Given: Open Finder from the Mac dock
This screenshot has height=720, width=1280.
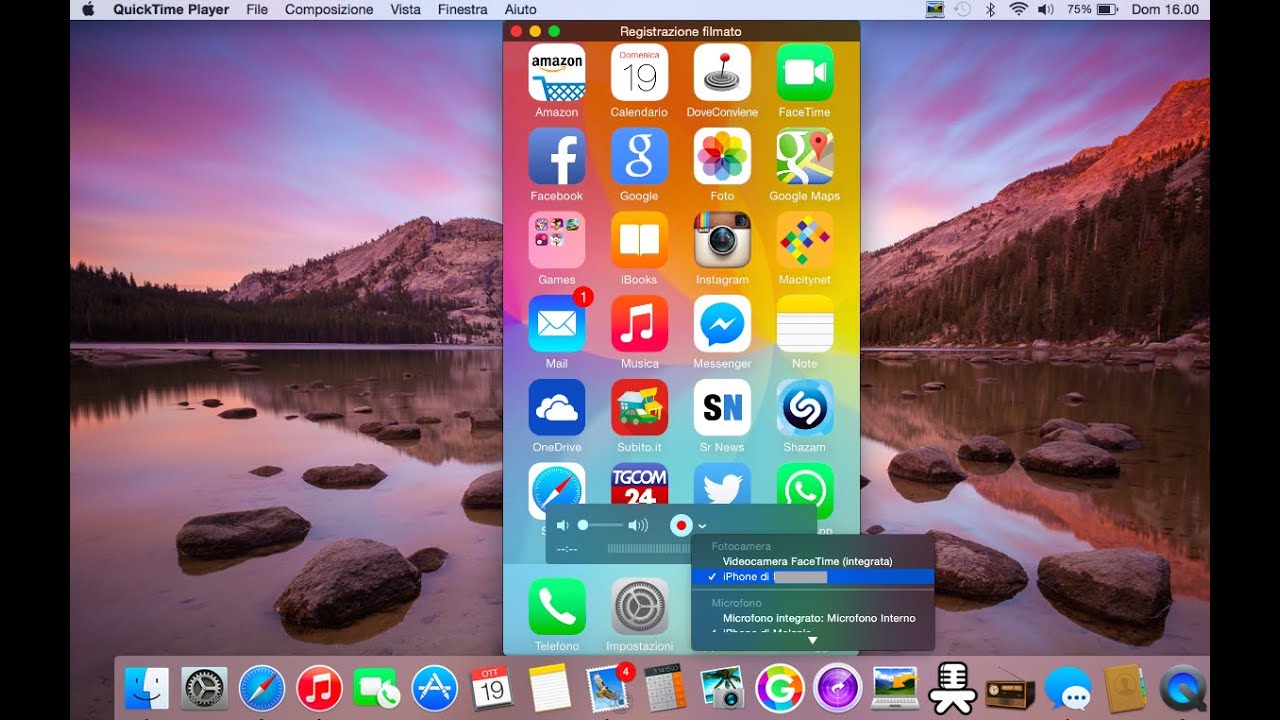Looking at the screenshot, I should pos(147,688).
